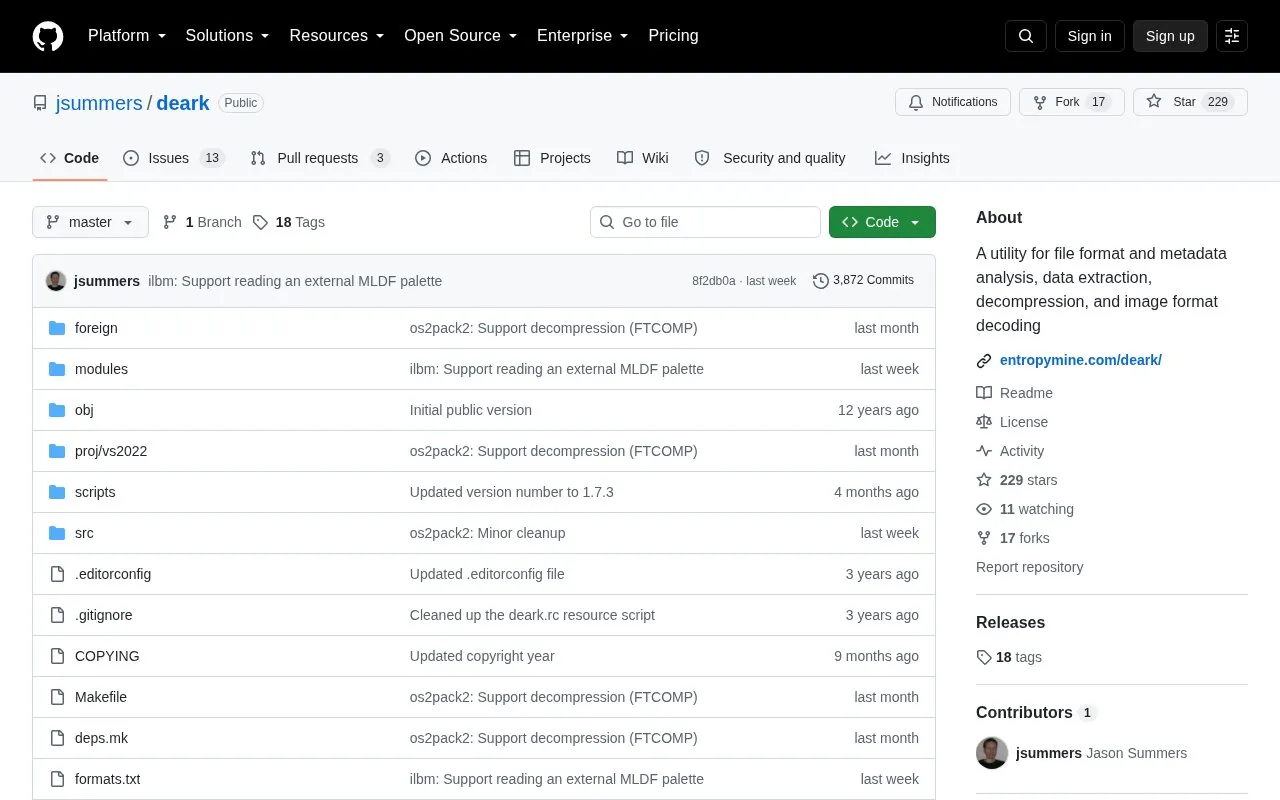Expand the Enterprise menu
The height and width of the screenshot is (800, 1280).
point(583,36)
